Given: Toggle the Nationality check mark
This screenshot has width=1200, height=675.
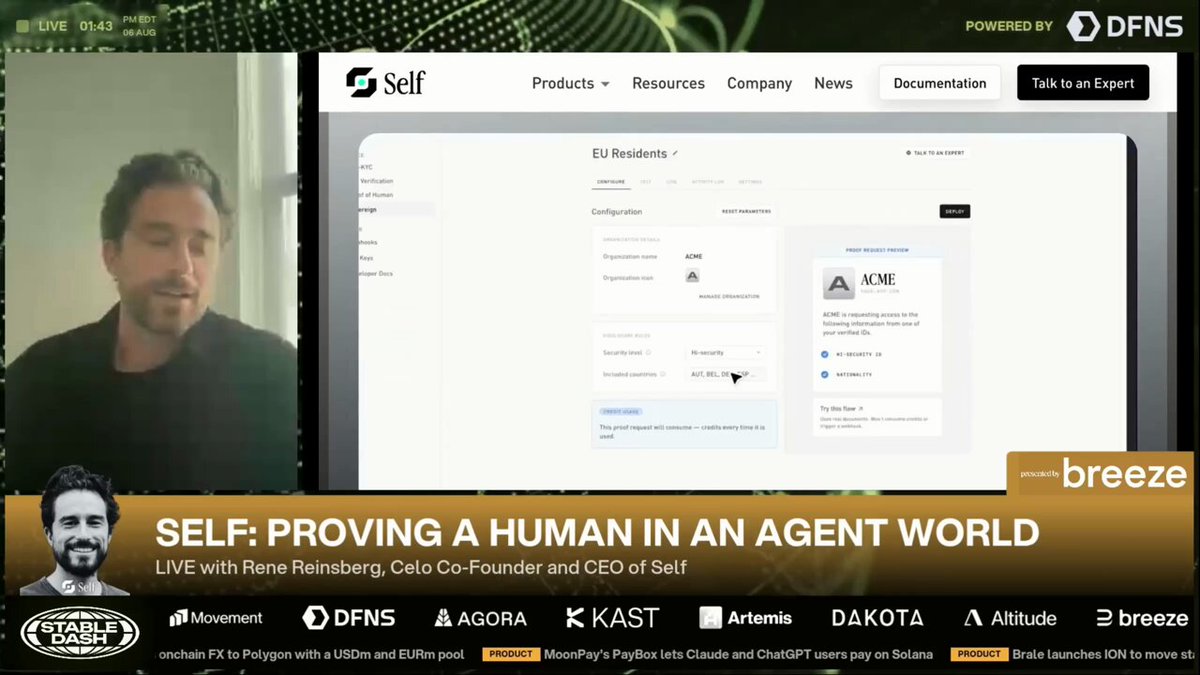Looking at the screenshot, I should coord(825,374).
